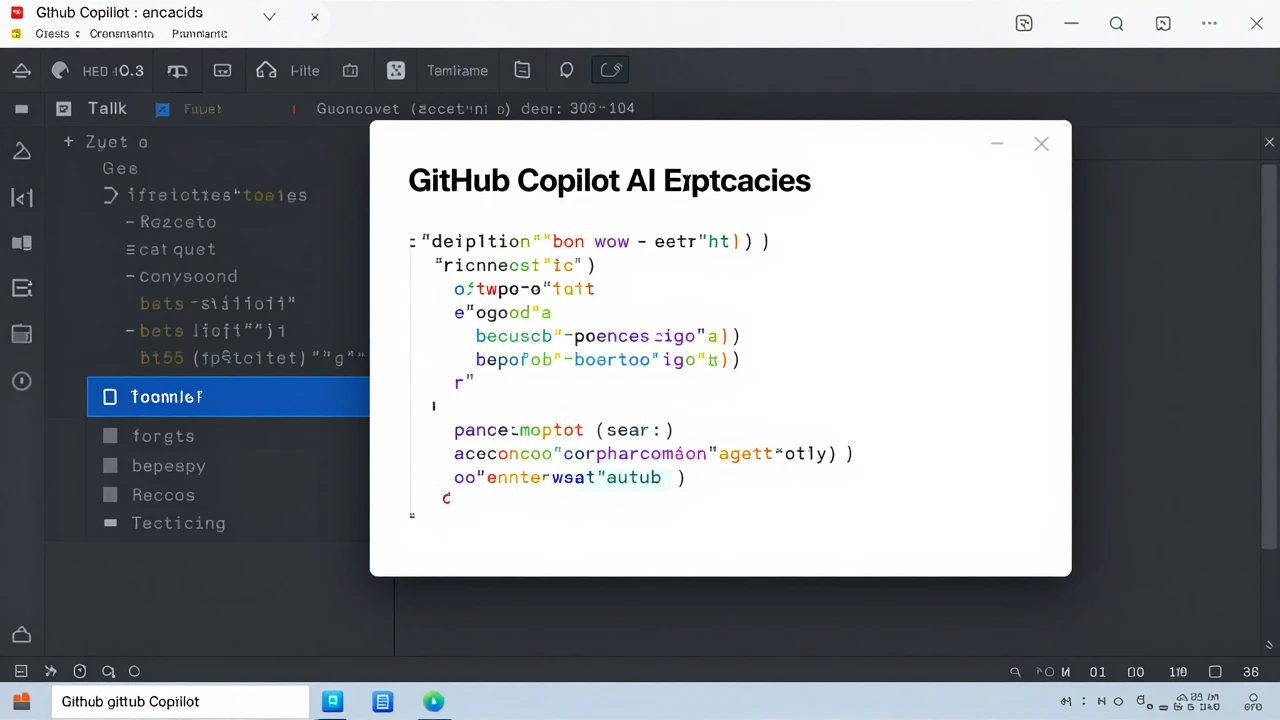Click the home icon left of Fllte
Screen dimensions: 1280x720
click(266, 70)
